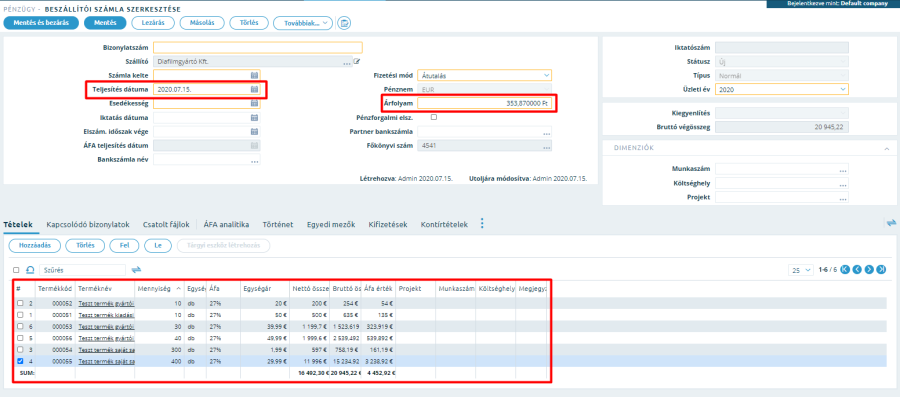Open the document template icon beside Továbbiak
The height and width of the screenshot is (397, 900).
[x=344, y=23]
